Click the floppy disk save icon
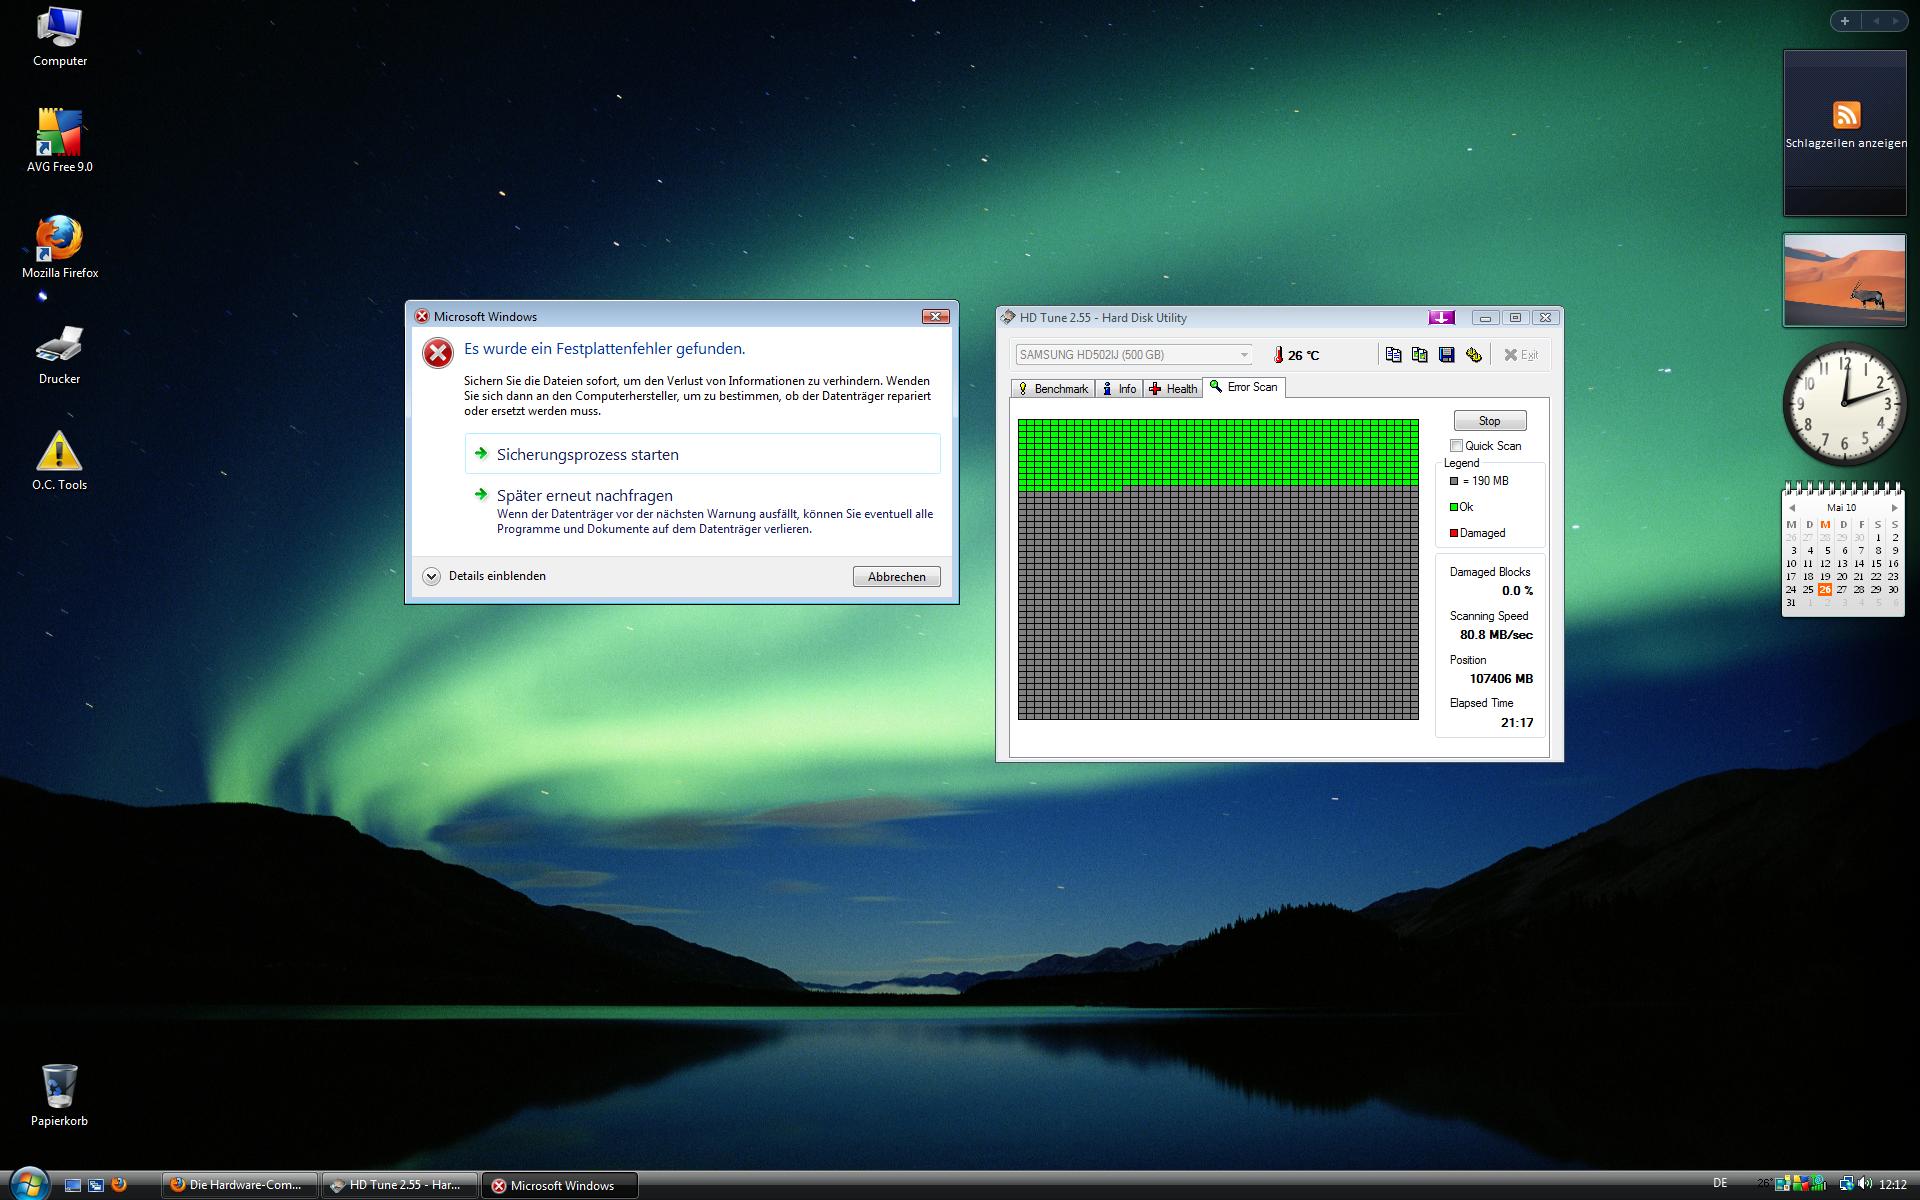Screen dimensions: 1920x1200 coord(1446,355)
